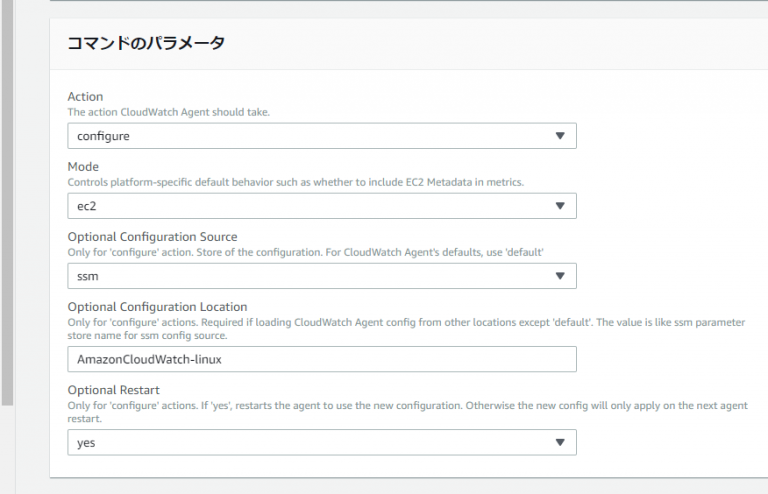Click the description about EC2 Metadata in metrics
Image resolution: width=768 pixels, height=494 pixels.
(x=296, y=182)
